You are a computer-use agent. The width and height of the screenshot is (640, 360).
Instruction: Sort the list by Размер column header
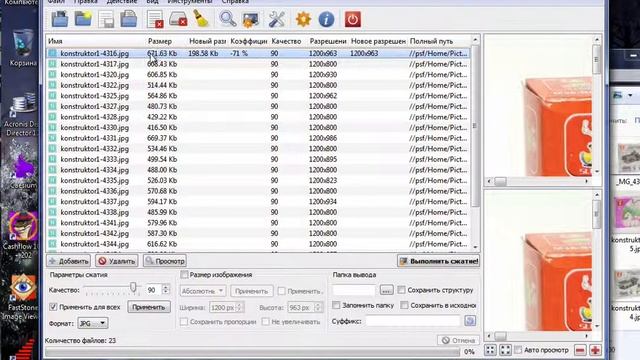pos(166,41)
